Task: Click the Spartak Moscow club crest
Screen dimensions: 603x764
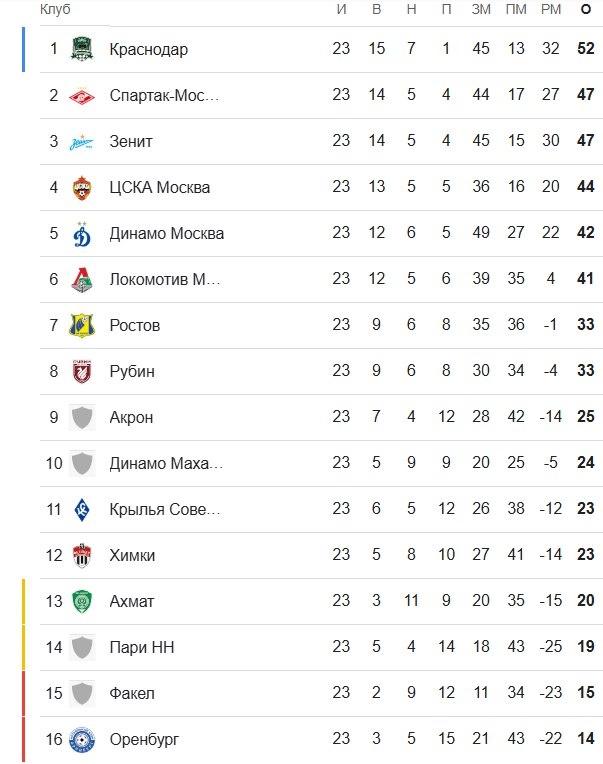Action: [x=82, y=96]
